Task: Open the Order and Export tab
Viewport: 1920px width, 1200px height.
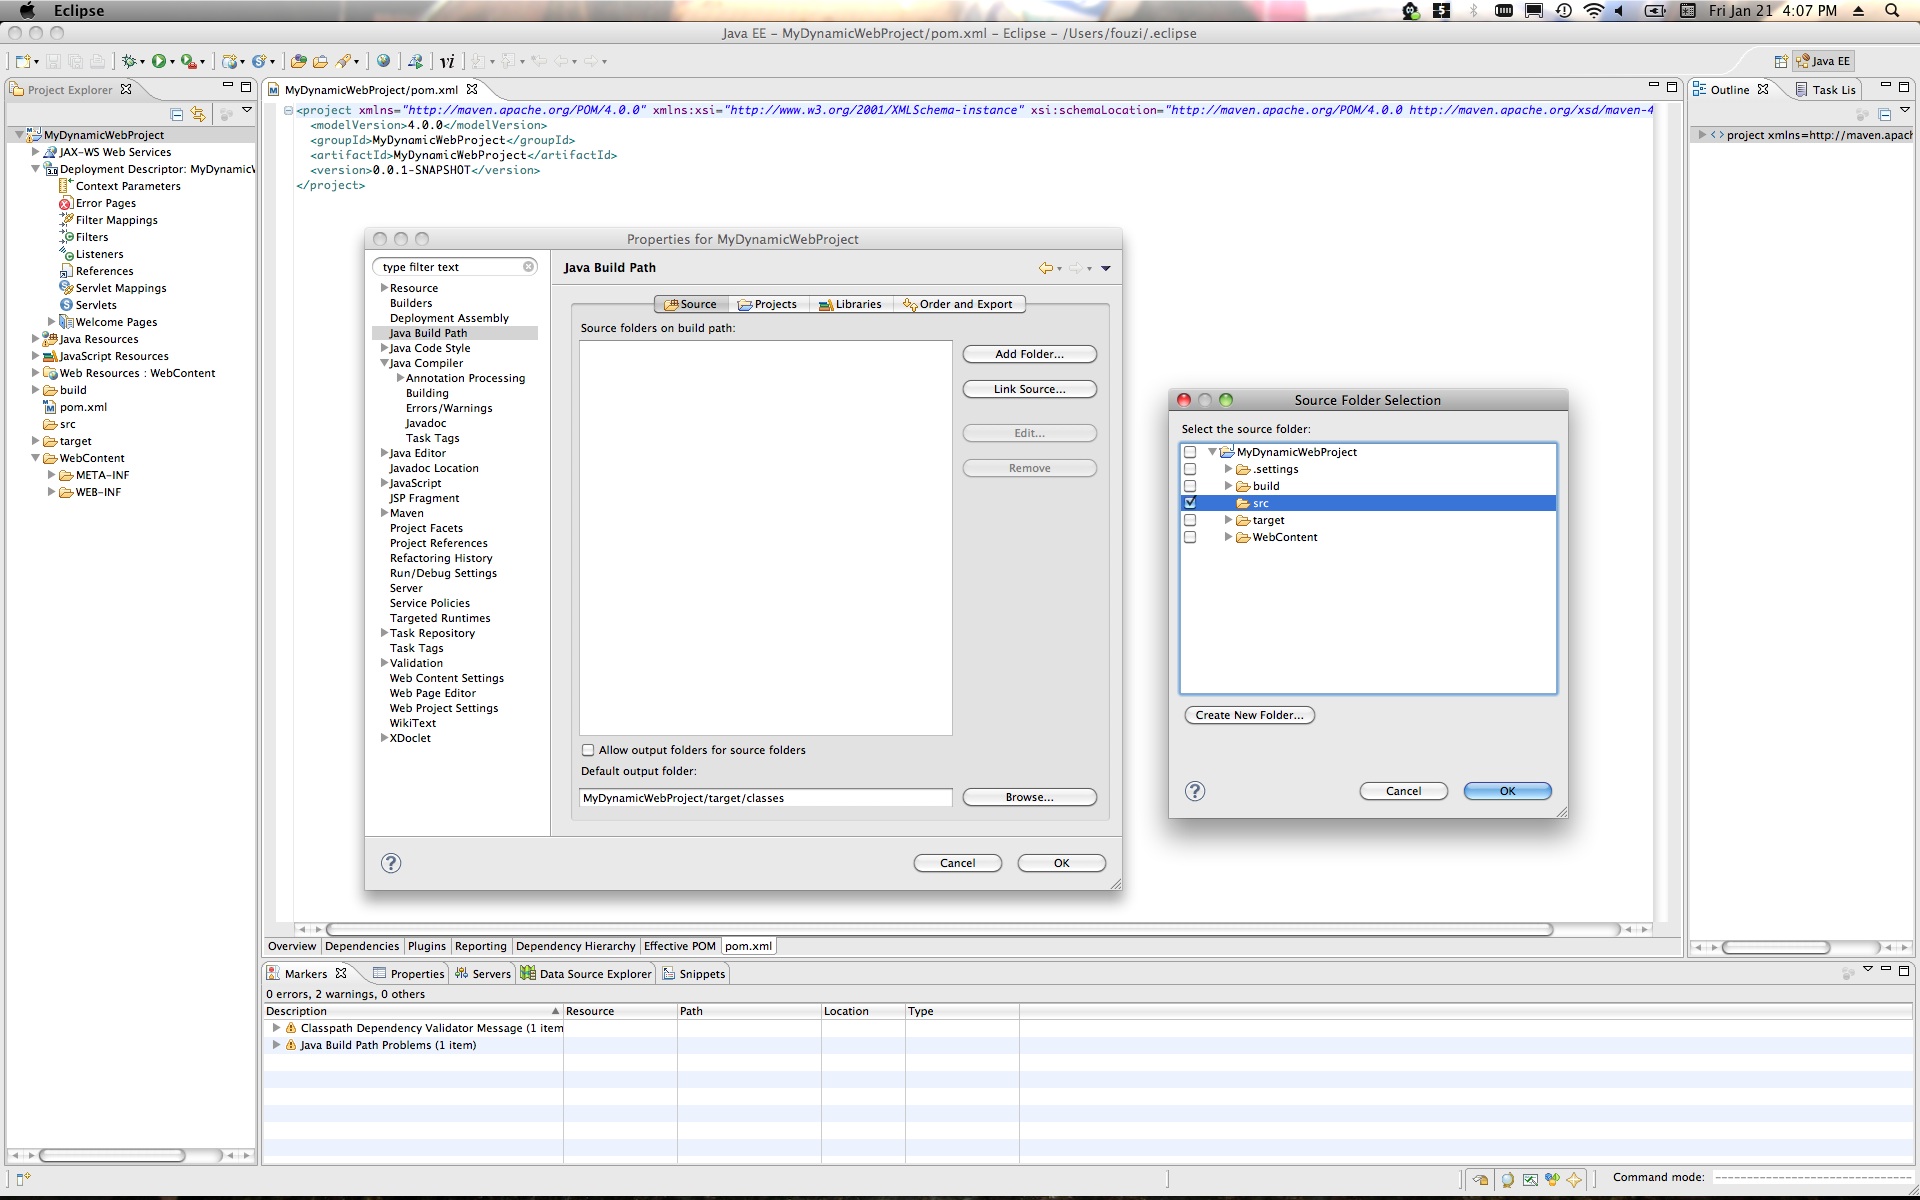Action: pyautogui.click(x=957, y=304)
